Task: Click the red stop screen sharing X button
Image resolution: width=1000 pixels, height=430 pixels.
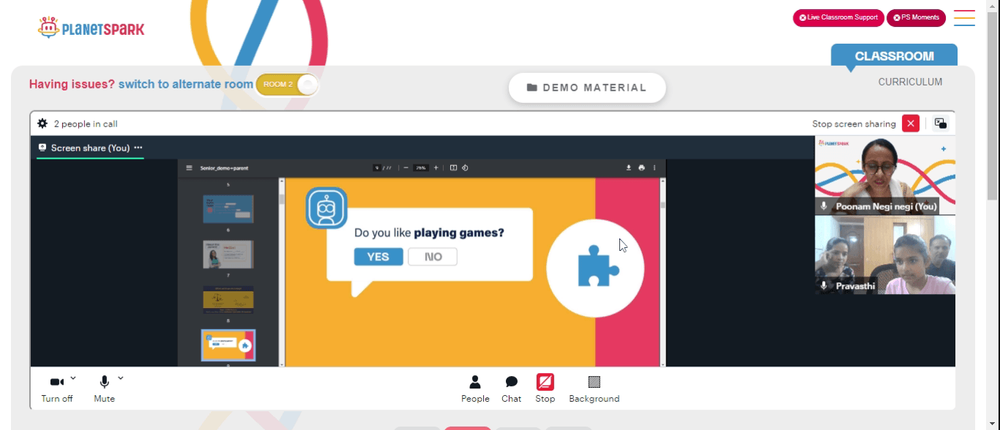Action: click(x=911, y=124)
